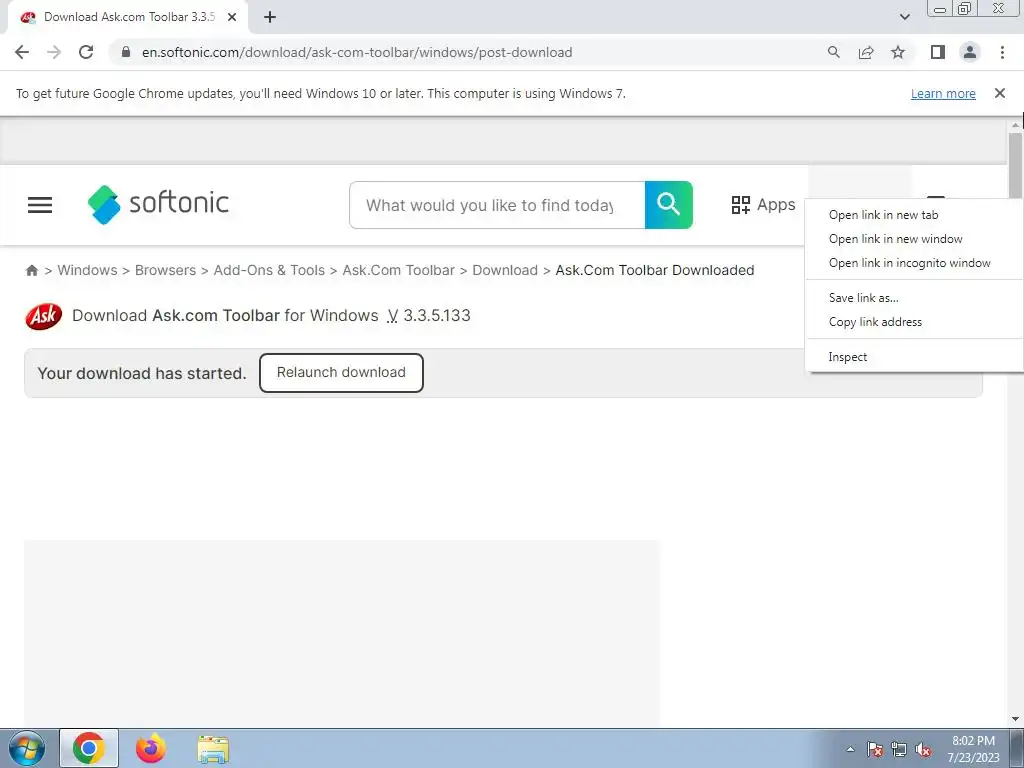Bookmark this page with the star icon
This screenshot has width=1024, height=768.
[898, 52]
